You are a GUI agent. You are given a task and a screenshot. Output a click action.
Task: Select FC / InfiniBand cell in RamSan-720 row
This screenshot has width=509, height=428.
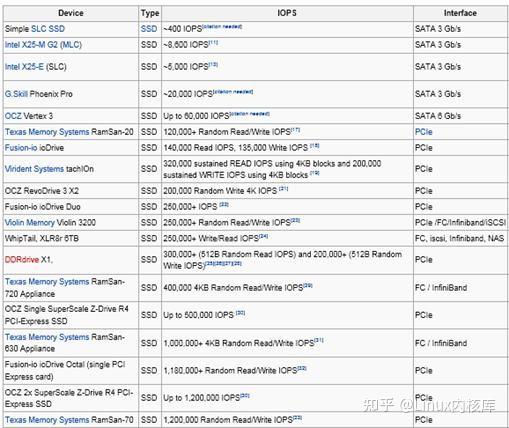(x=460, y=288)
